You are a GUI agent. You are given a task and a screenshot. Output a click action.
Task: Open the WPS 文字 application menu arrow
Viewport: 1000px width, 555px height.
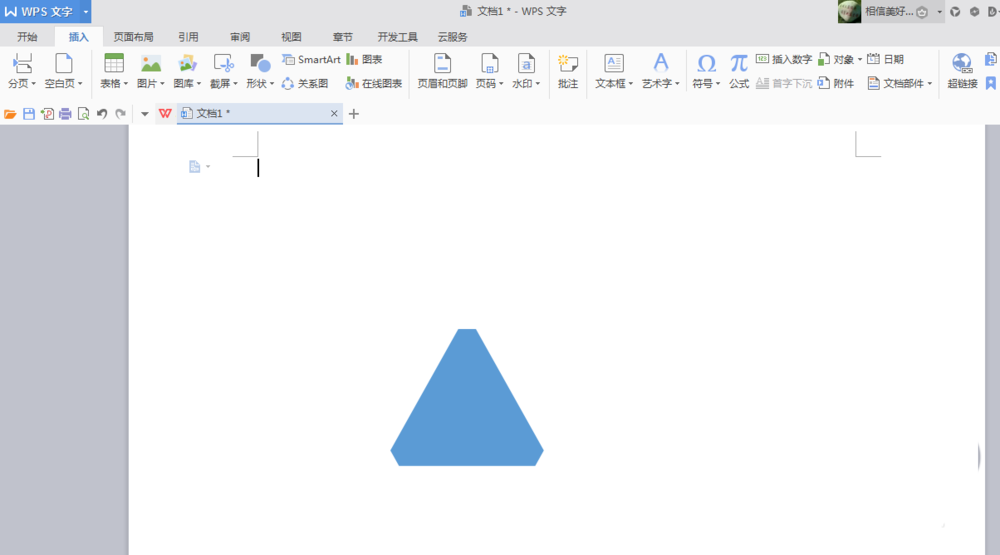(x=85, y=11)
